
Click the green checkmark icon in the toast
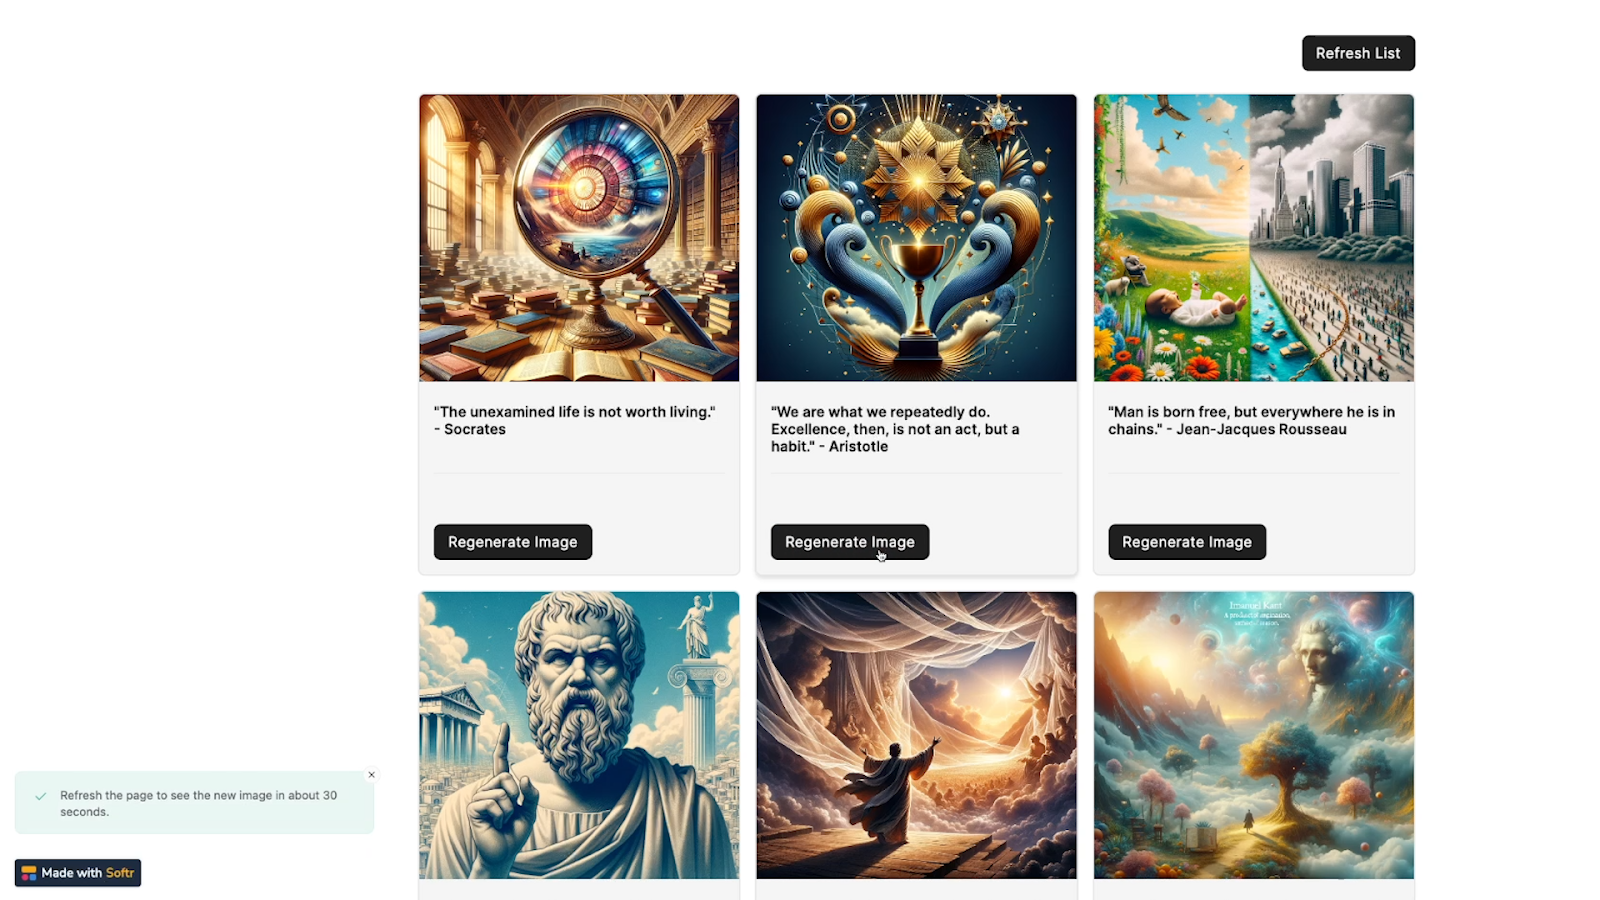41,797
